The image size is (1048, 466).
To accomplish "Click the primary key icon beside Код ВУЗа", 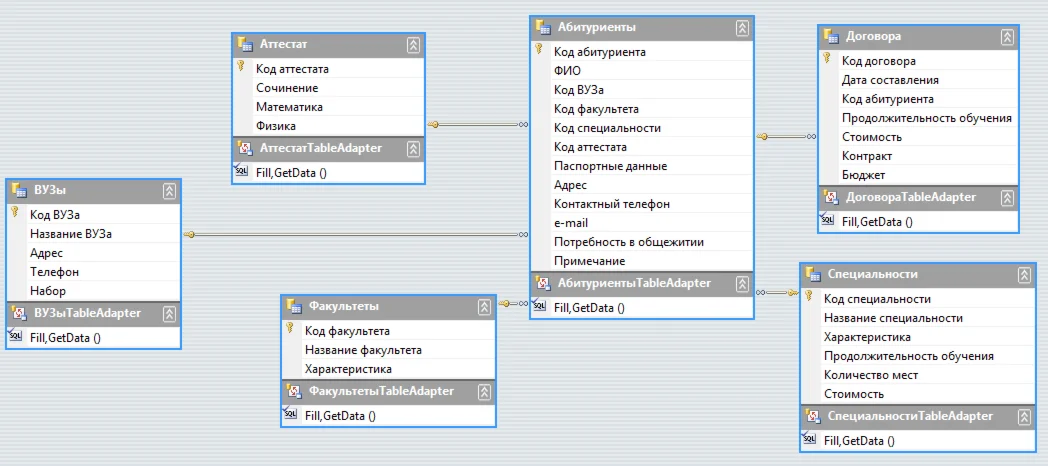I will (x=15, y=212).
